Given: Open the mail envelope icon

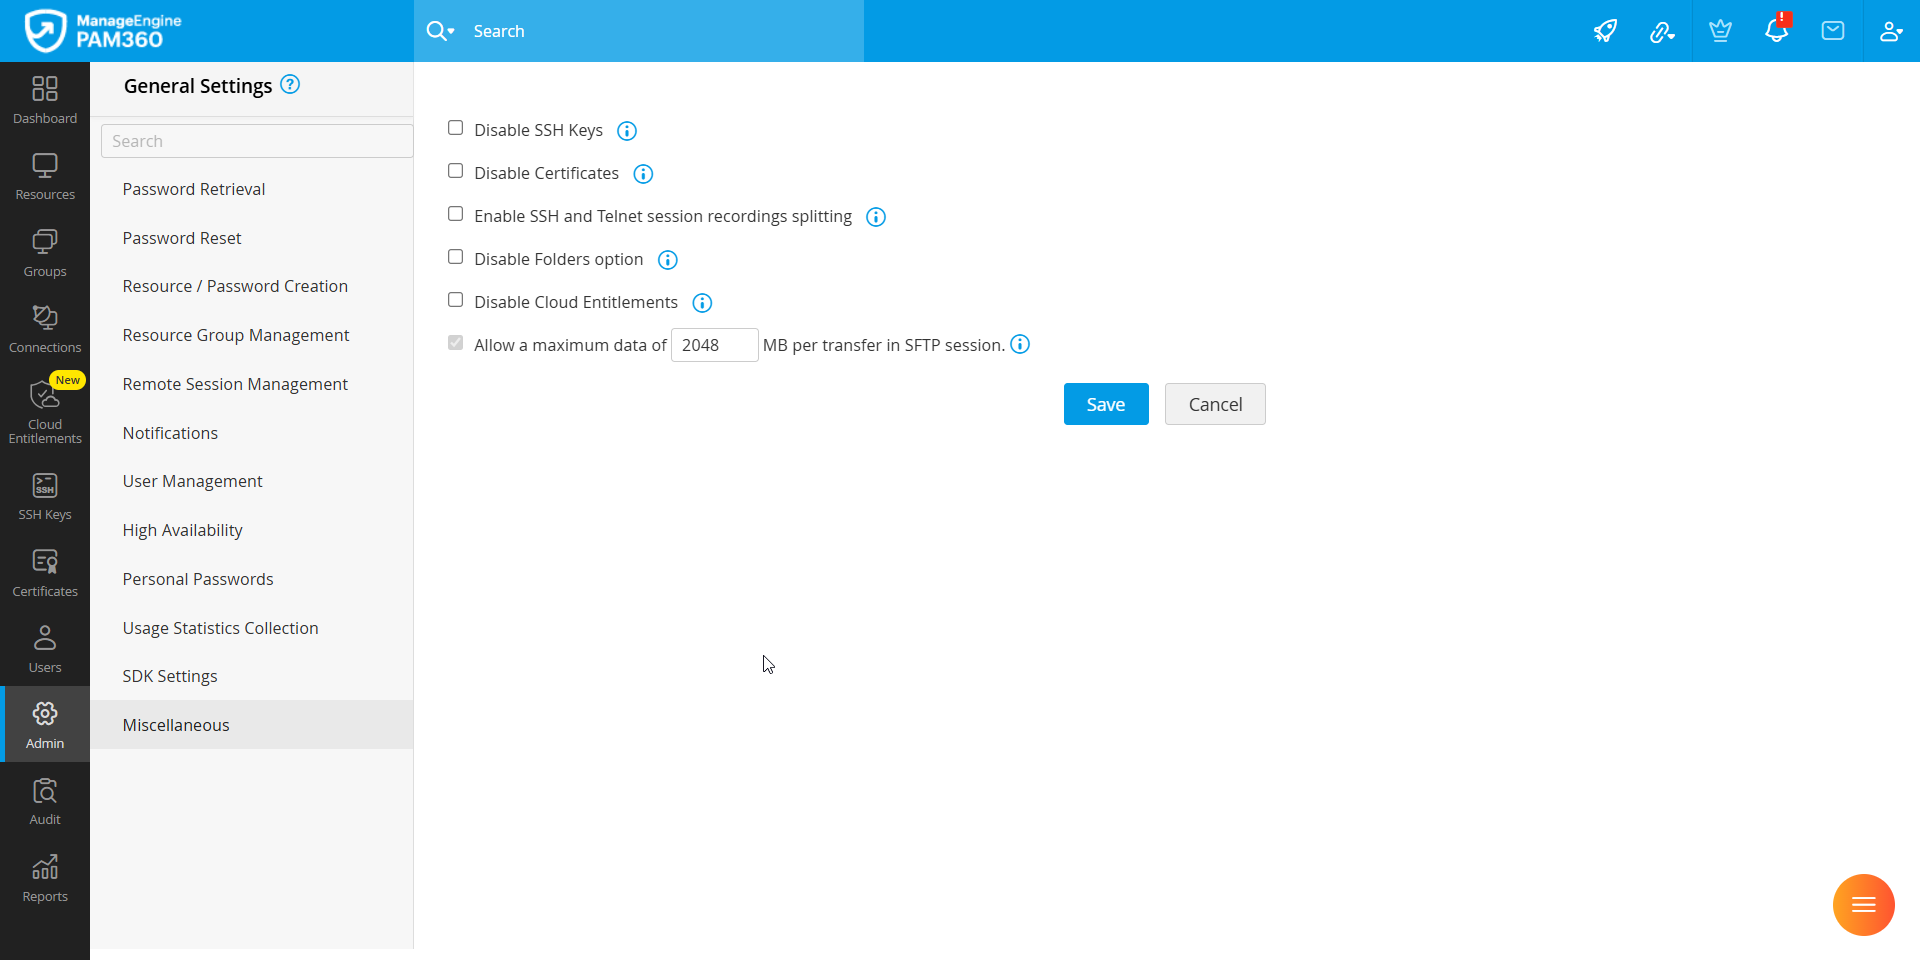Looking at the screenshot, I should 1833,31.
